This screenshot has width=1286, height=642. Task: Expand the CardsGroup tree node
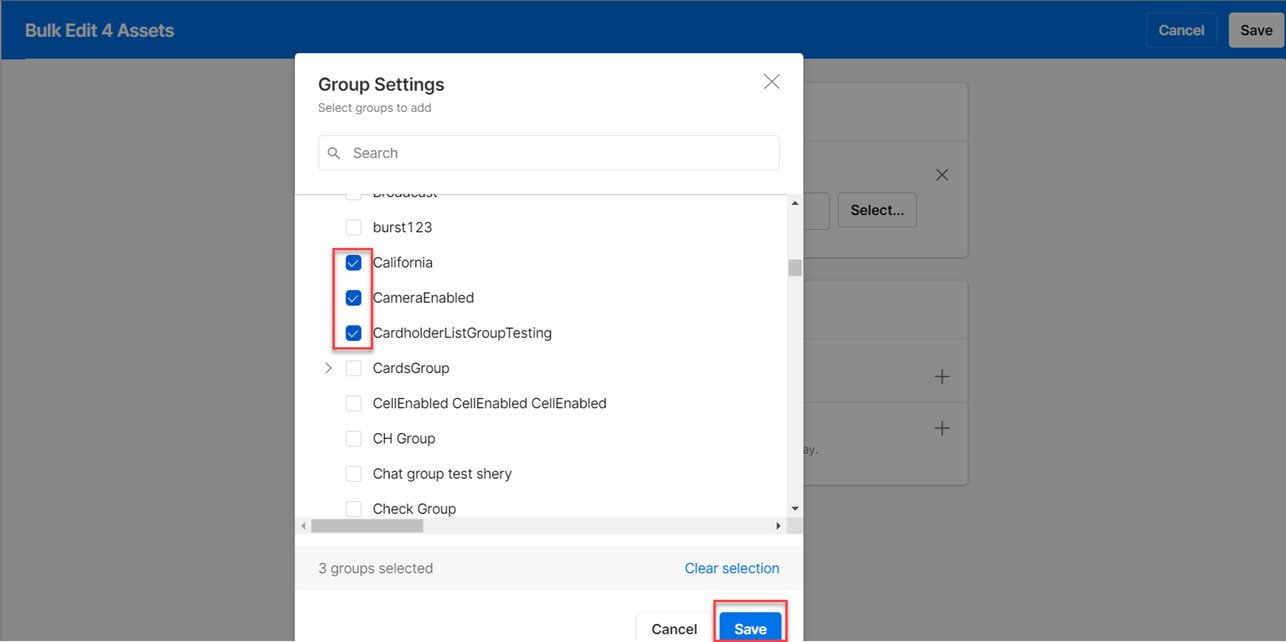(x=328, y=369)
